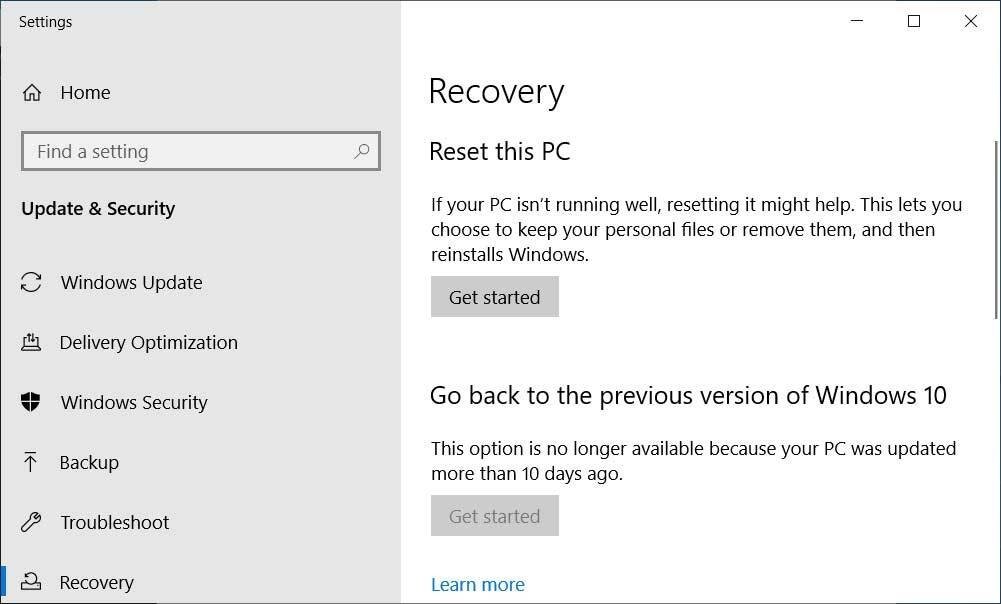Open the Windows Update text label
This screenshot has width=1001, height=604.
131,283
